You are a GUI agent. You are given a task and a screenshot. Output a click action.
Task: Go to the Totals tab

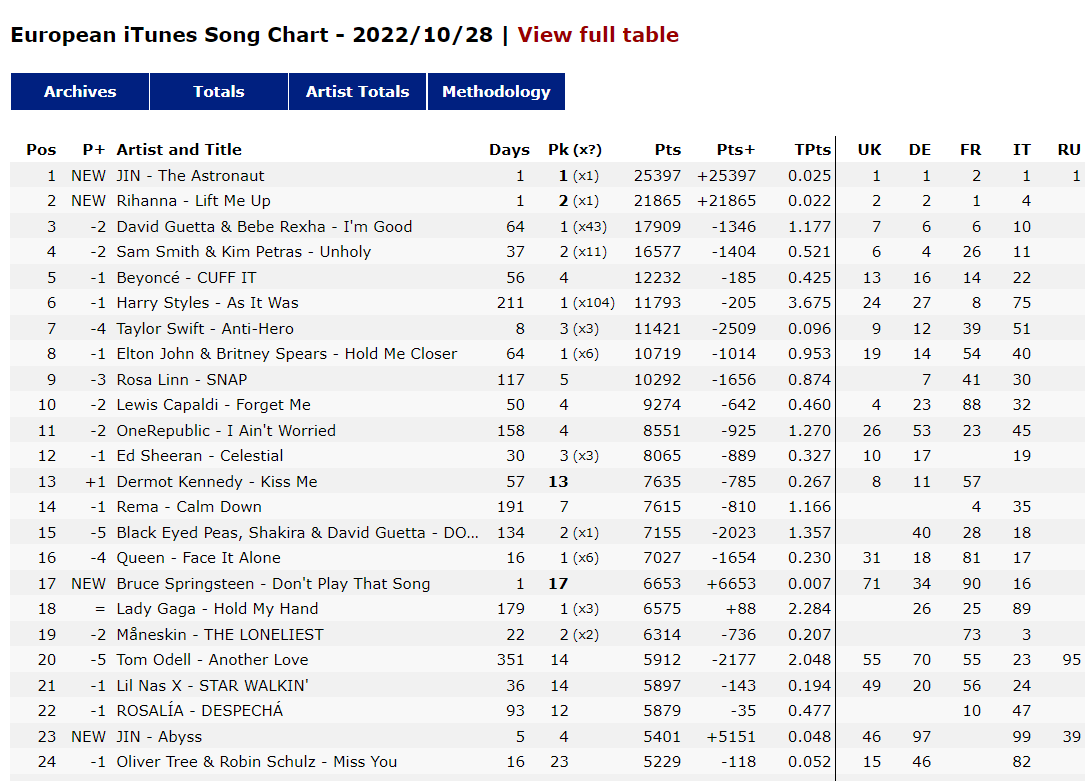click(219, 91)
